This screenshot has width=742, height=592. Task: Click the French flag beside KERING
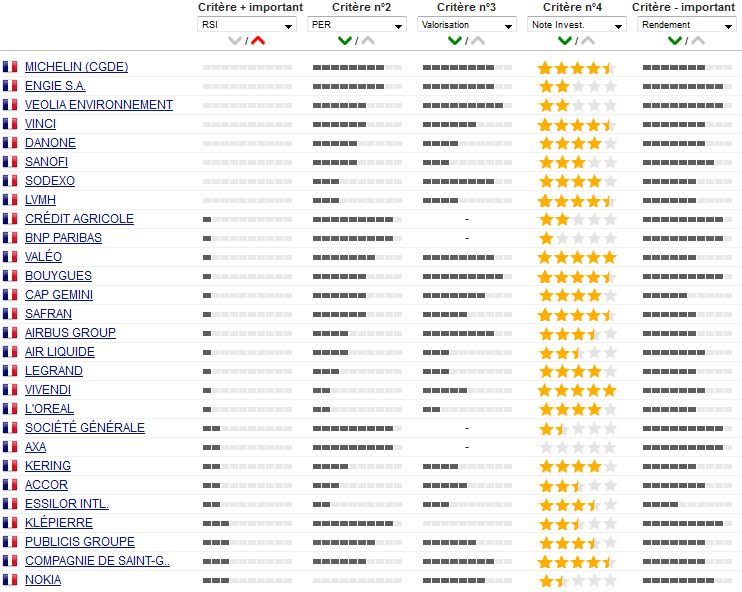tap(10, 466)
